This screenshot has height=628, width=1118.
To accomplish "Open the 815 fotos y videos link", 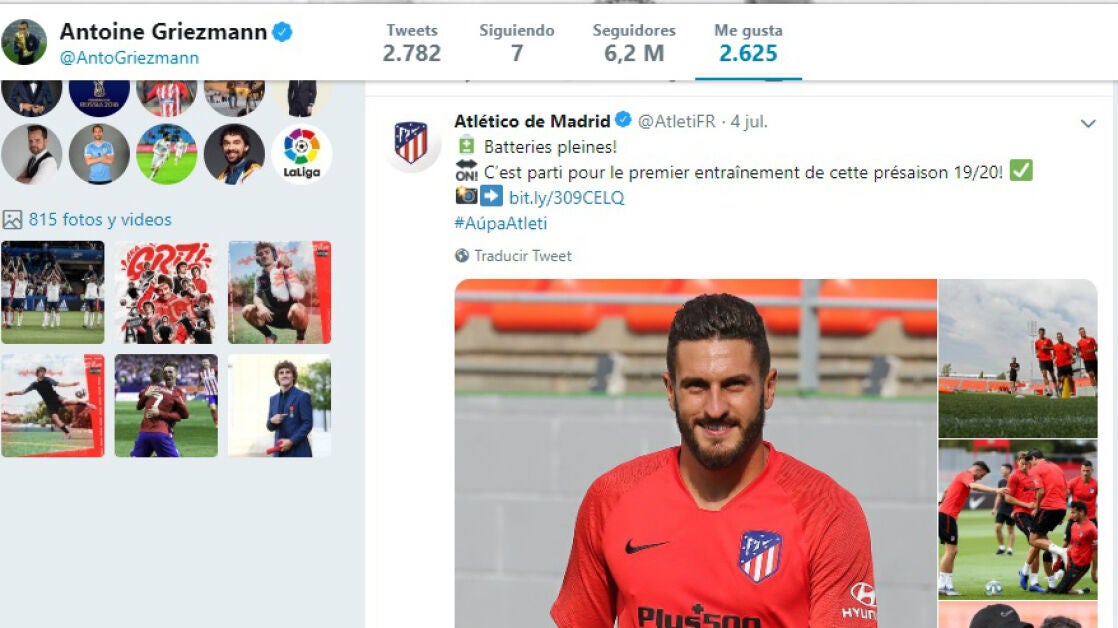I will click(x=100, y=220).
